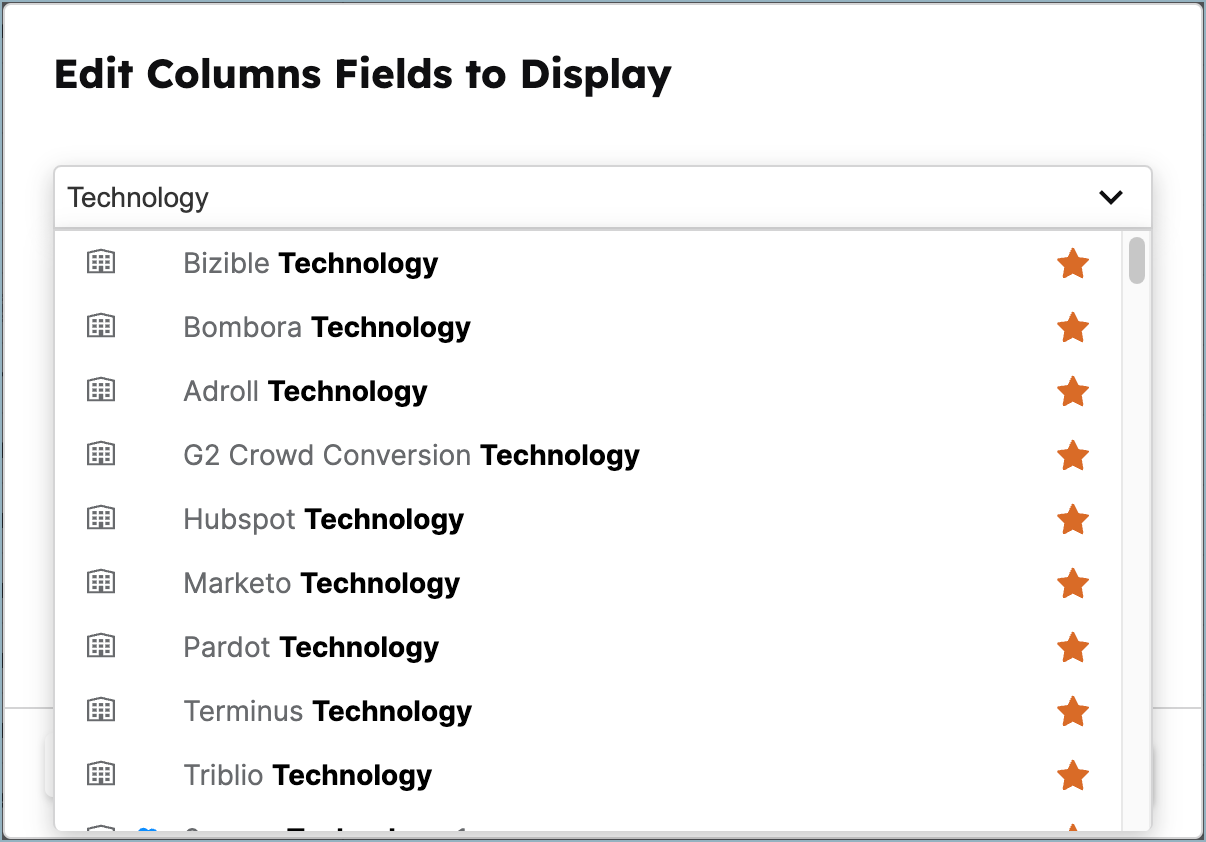
Task: Unfavorite Triblio Technology using its star
Action: pyautogui.click(x=1073, y=775)
